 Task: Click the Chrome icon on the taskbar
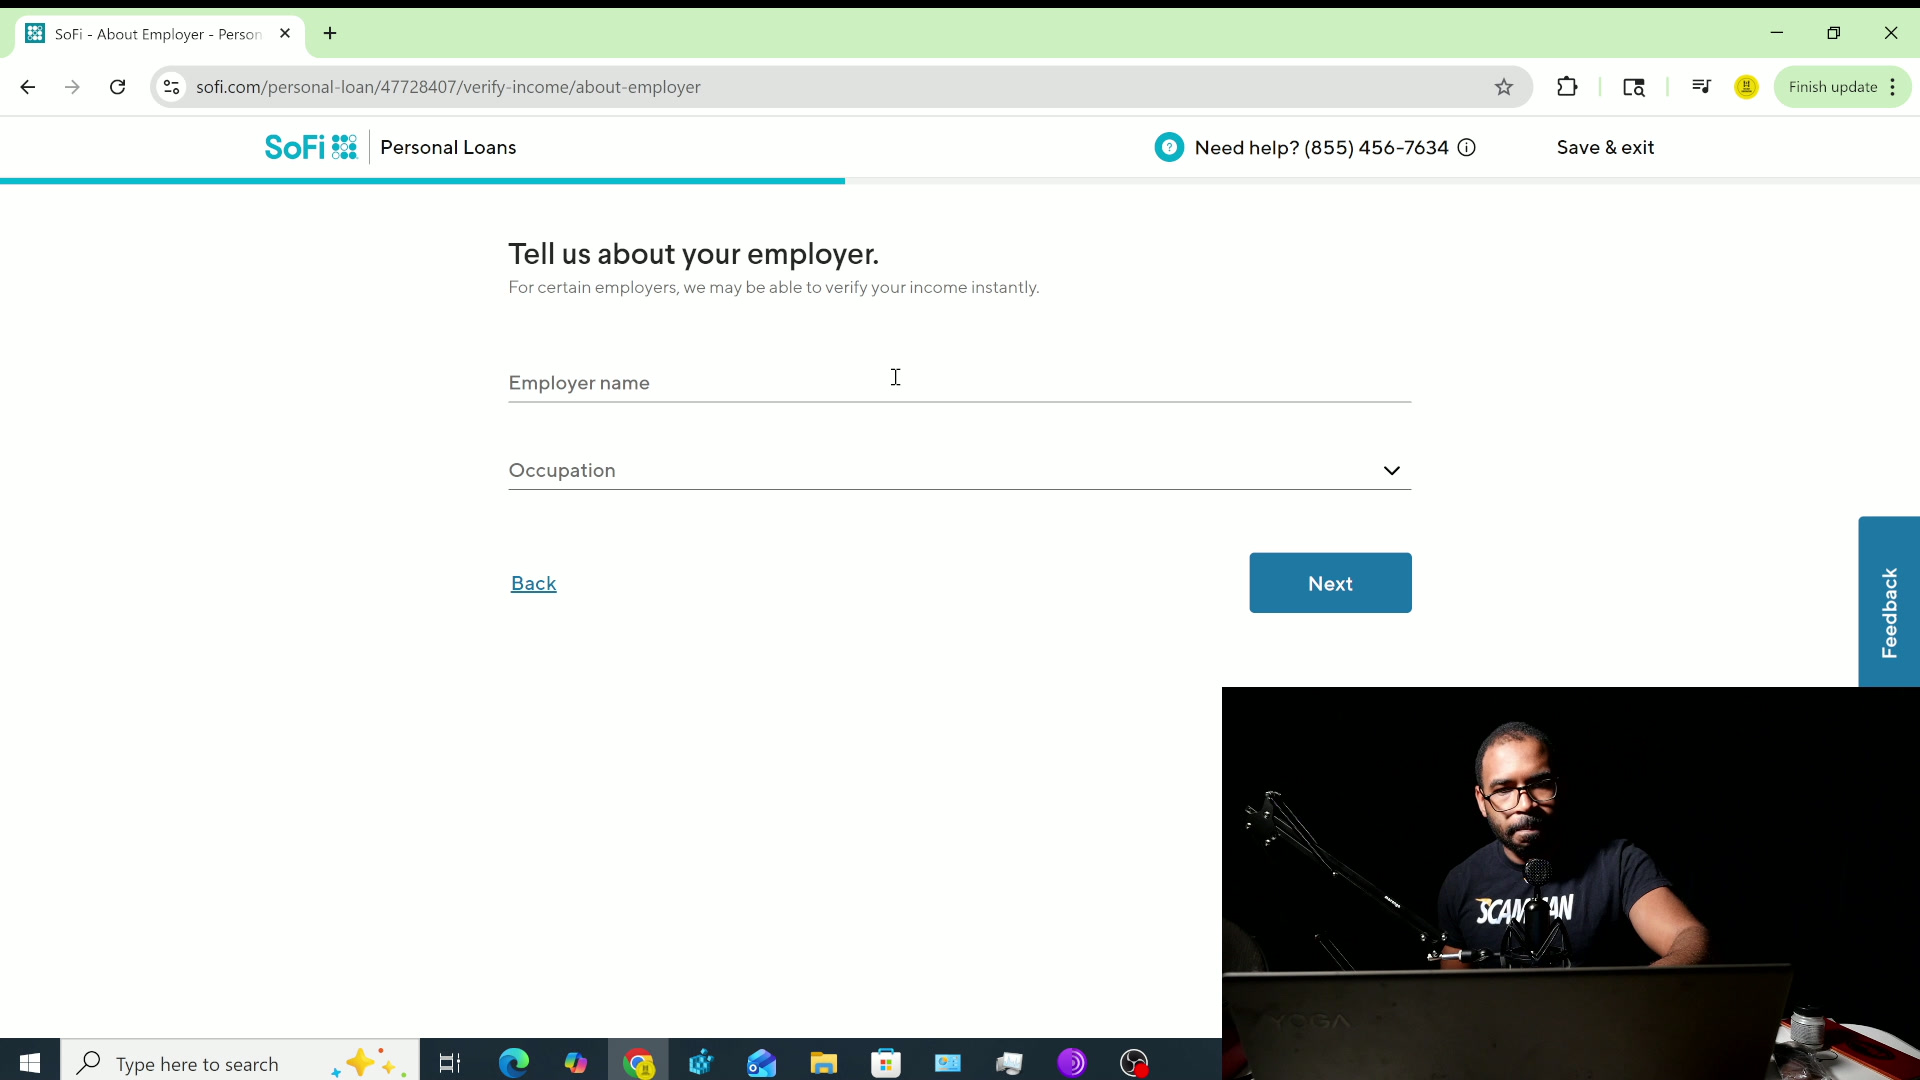[638, 1062]
